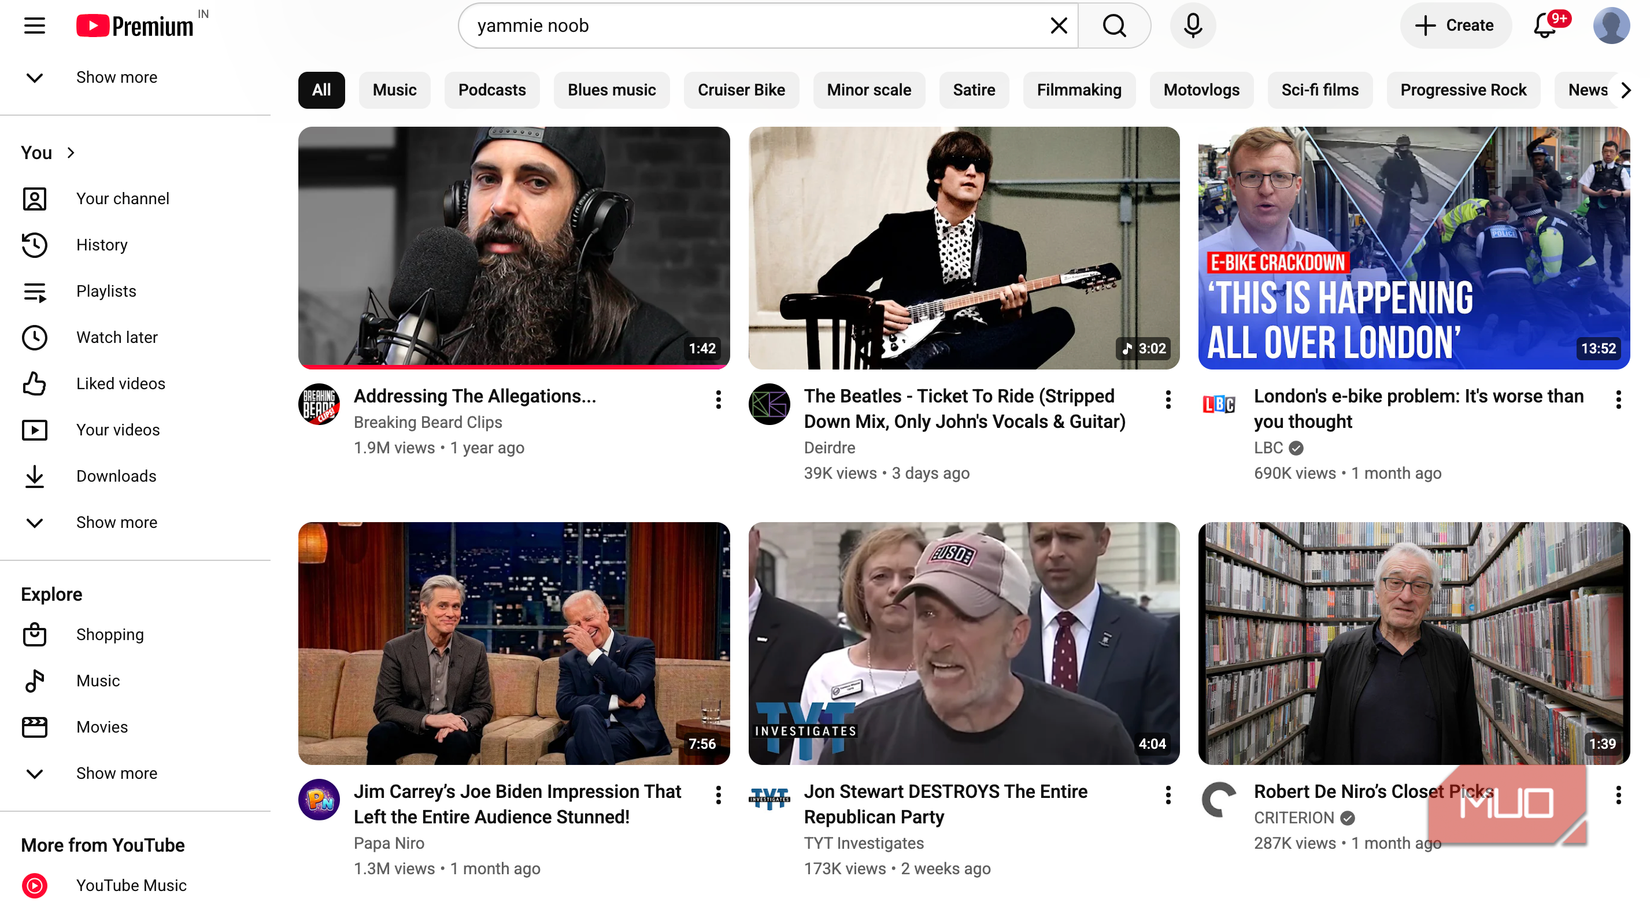Open CRITERION channel avatar

[1219, 799]
